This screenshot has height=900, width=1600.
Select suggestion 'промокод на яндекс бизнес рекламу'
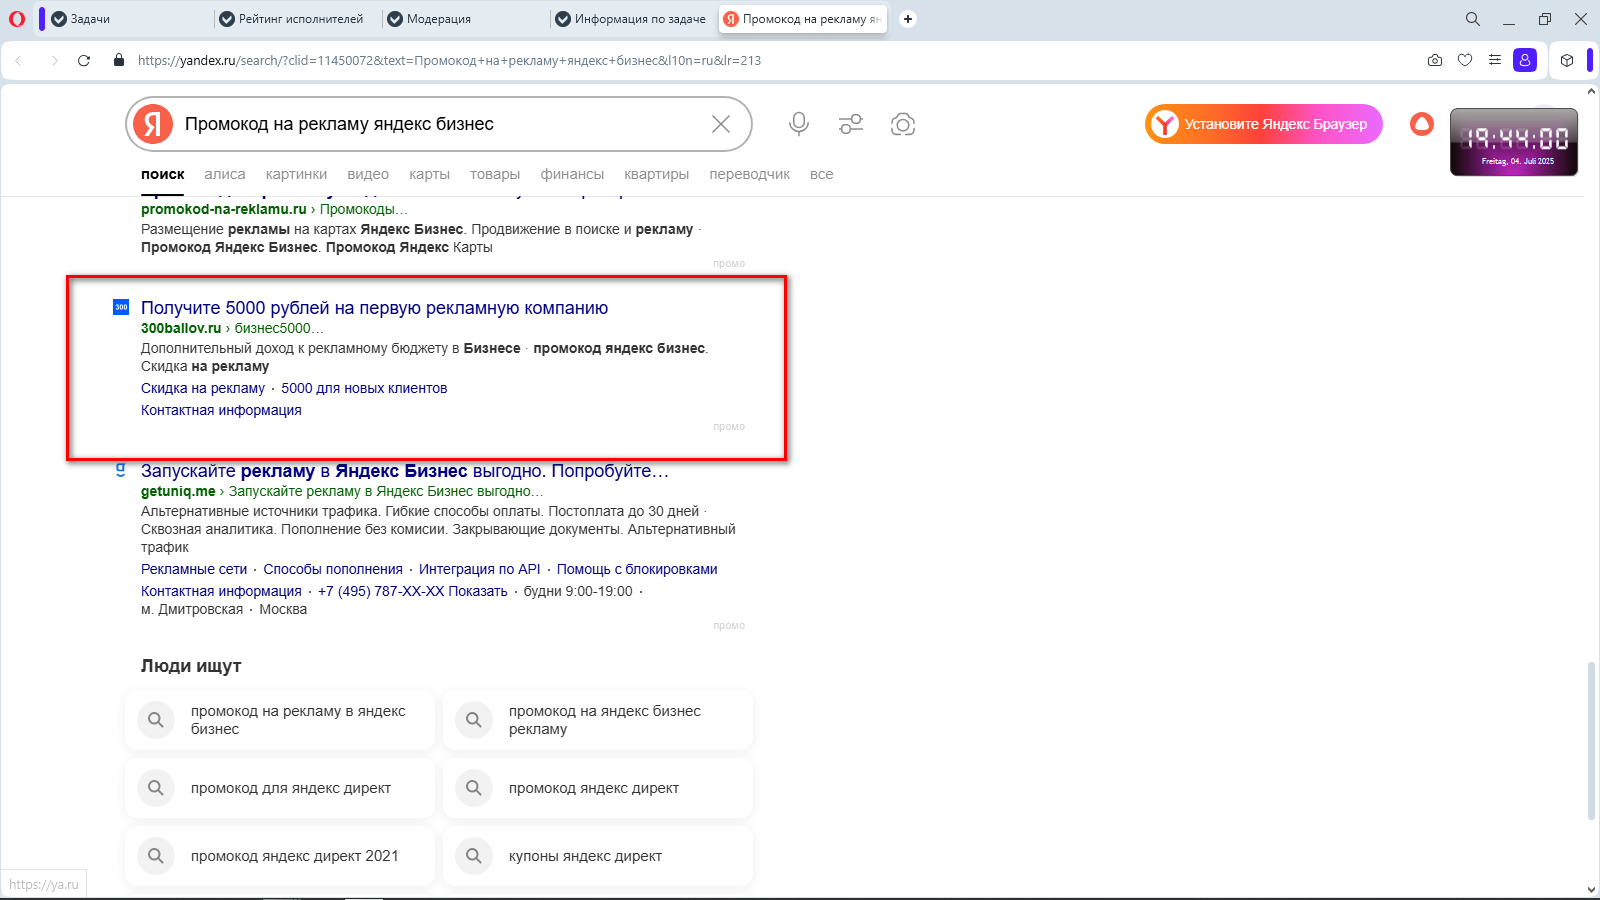point(598,720)
